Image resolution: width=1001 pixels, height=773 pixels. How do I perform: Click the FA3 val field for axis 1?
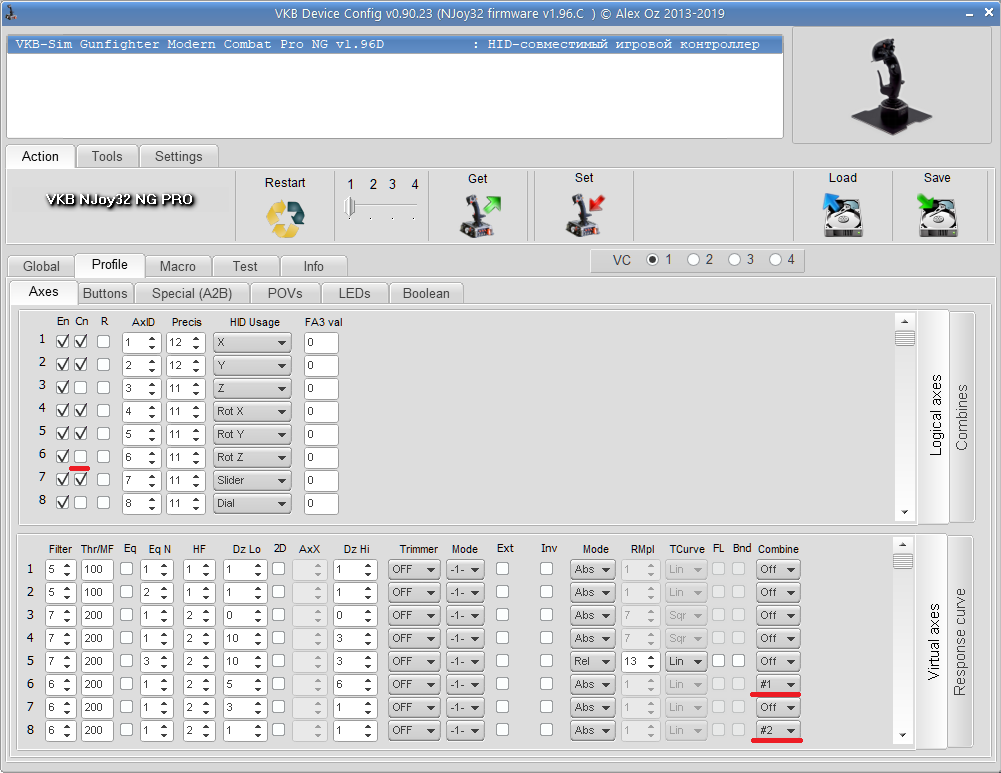click(x=321, y=343)
